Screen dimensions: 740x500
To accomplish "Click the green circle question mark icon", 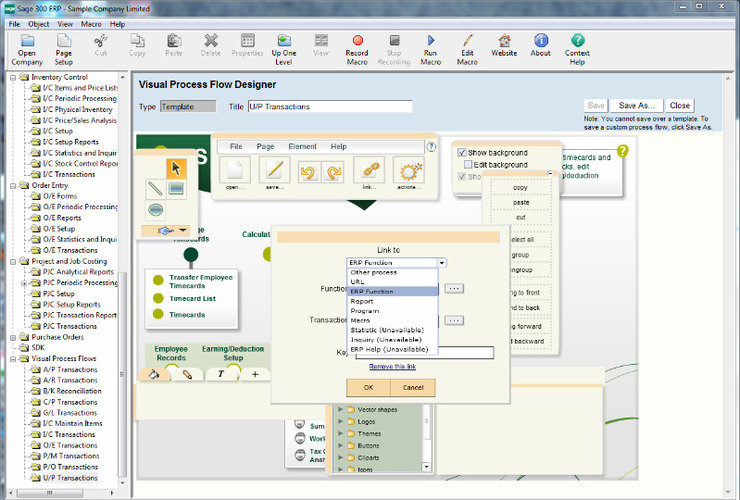I will 622,151.
